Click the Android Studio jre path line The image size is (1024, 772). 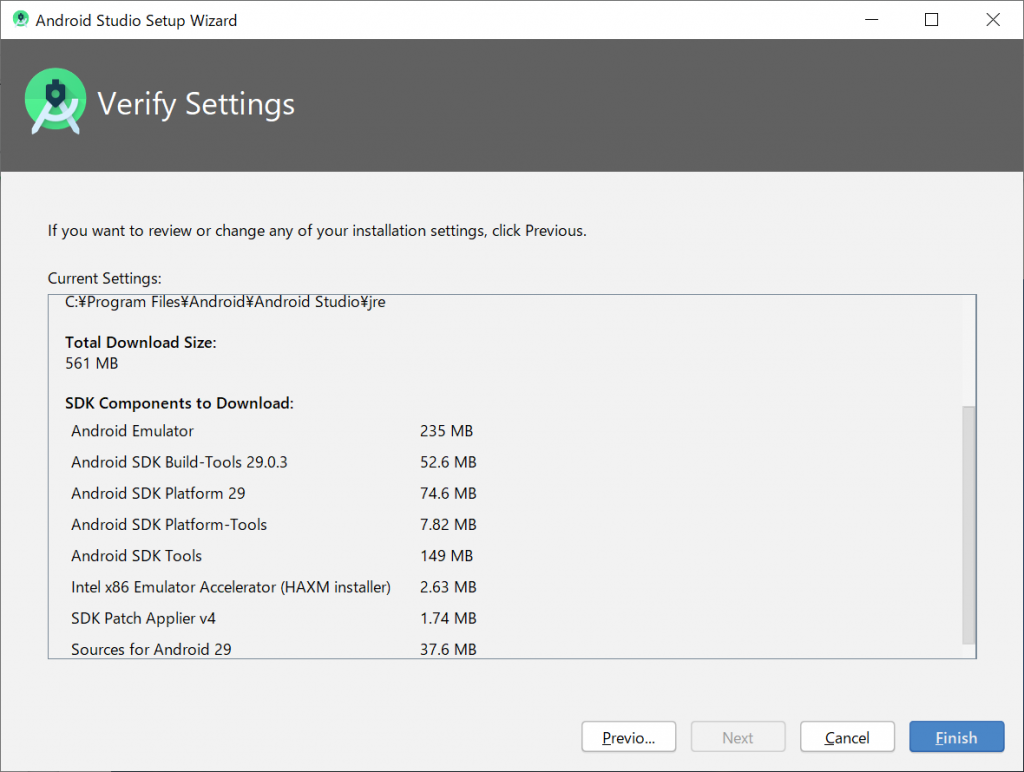[x=225, y=302]
